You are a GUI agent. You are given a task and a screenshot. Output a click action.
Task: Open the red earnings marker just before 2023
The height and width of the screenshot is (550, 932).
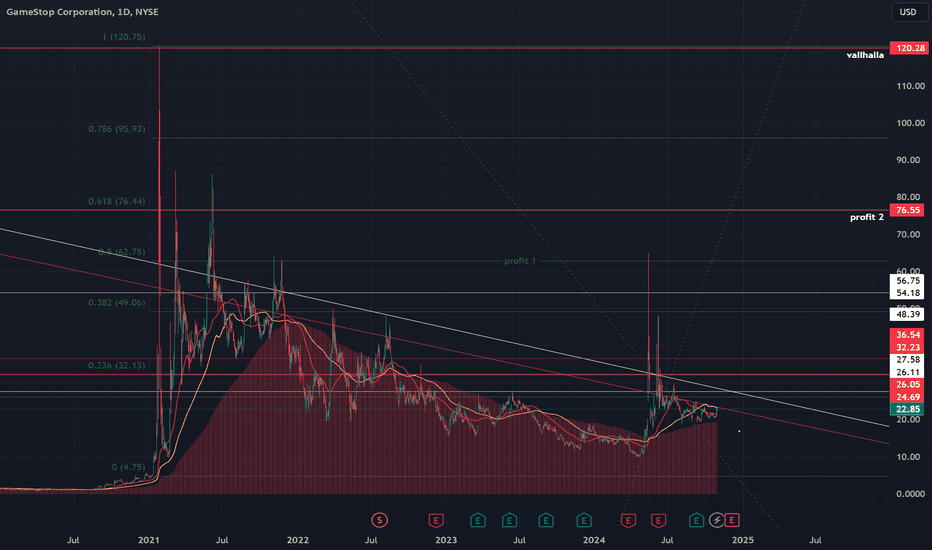click(436, 520)
